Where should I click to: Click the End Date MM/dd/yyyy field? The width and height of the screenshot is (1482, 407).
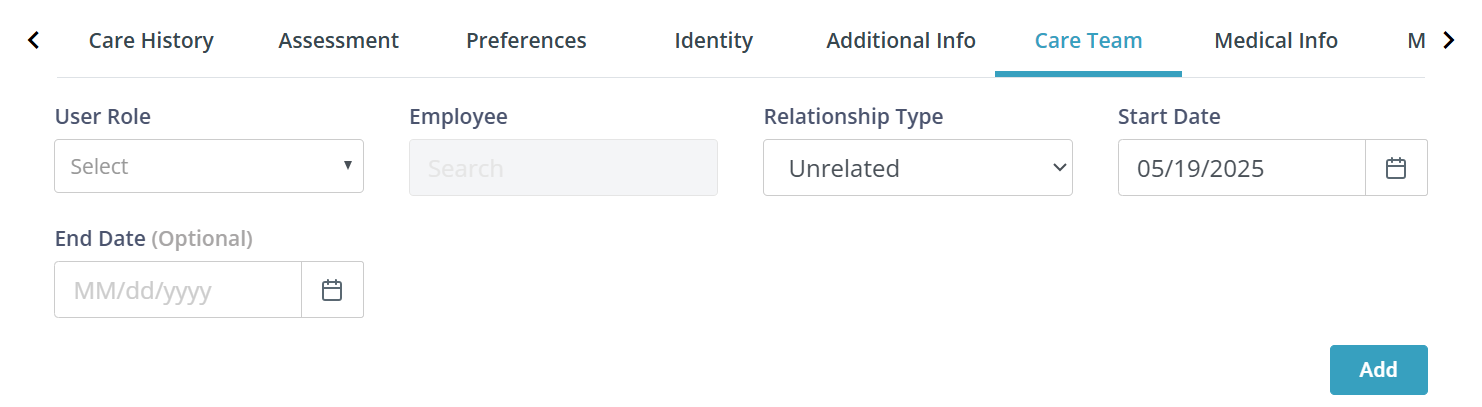[178, 290]
